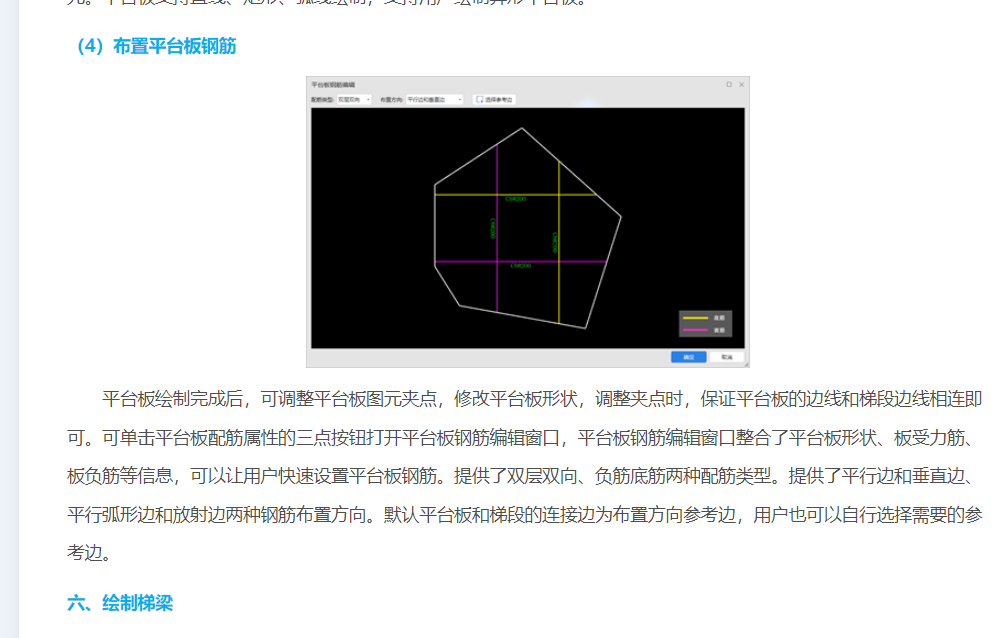Click the blue 确定 button in the dialog
Viewport: 999px width, 638px height.
[689, 357]
